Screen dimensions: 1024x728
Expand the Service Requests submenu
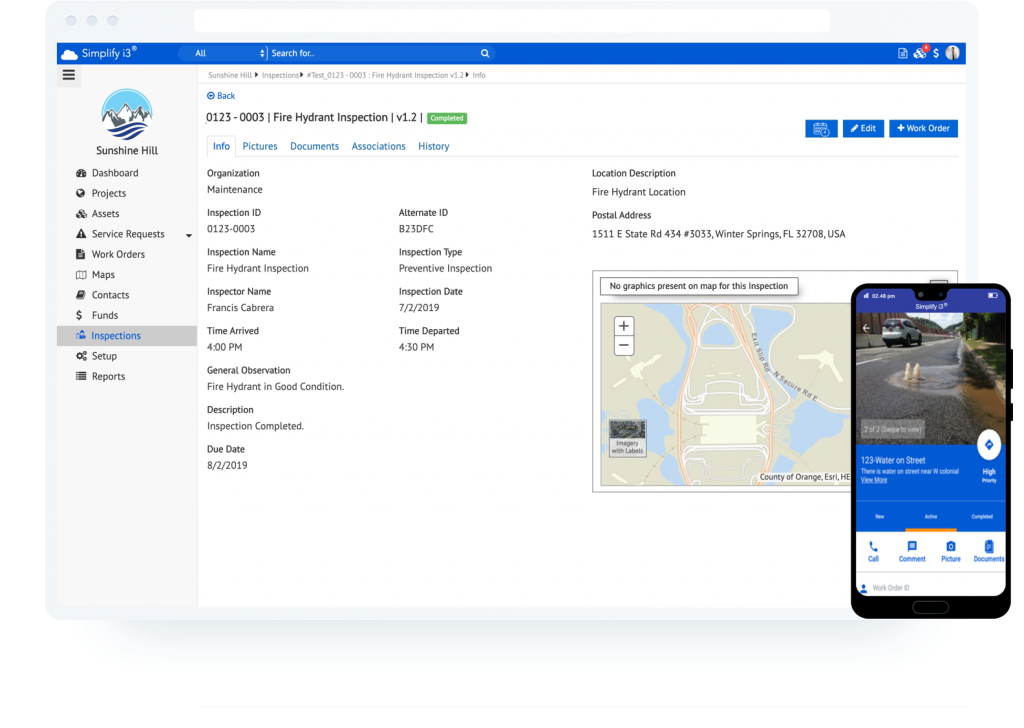tap(189, 235)
